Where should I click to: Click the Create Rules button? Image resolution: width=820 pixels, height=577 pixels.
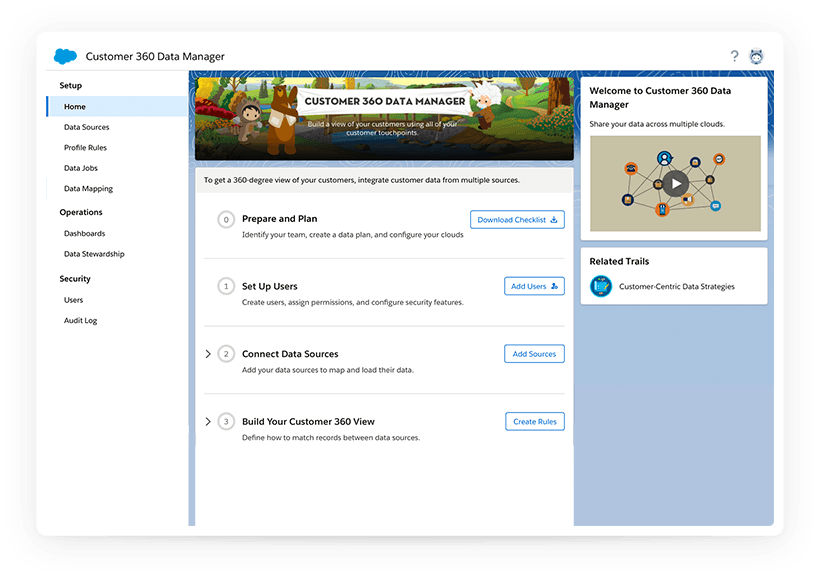click(535, 422)
